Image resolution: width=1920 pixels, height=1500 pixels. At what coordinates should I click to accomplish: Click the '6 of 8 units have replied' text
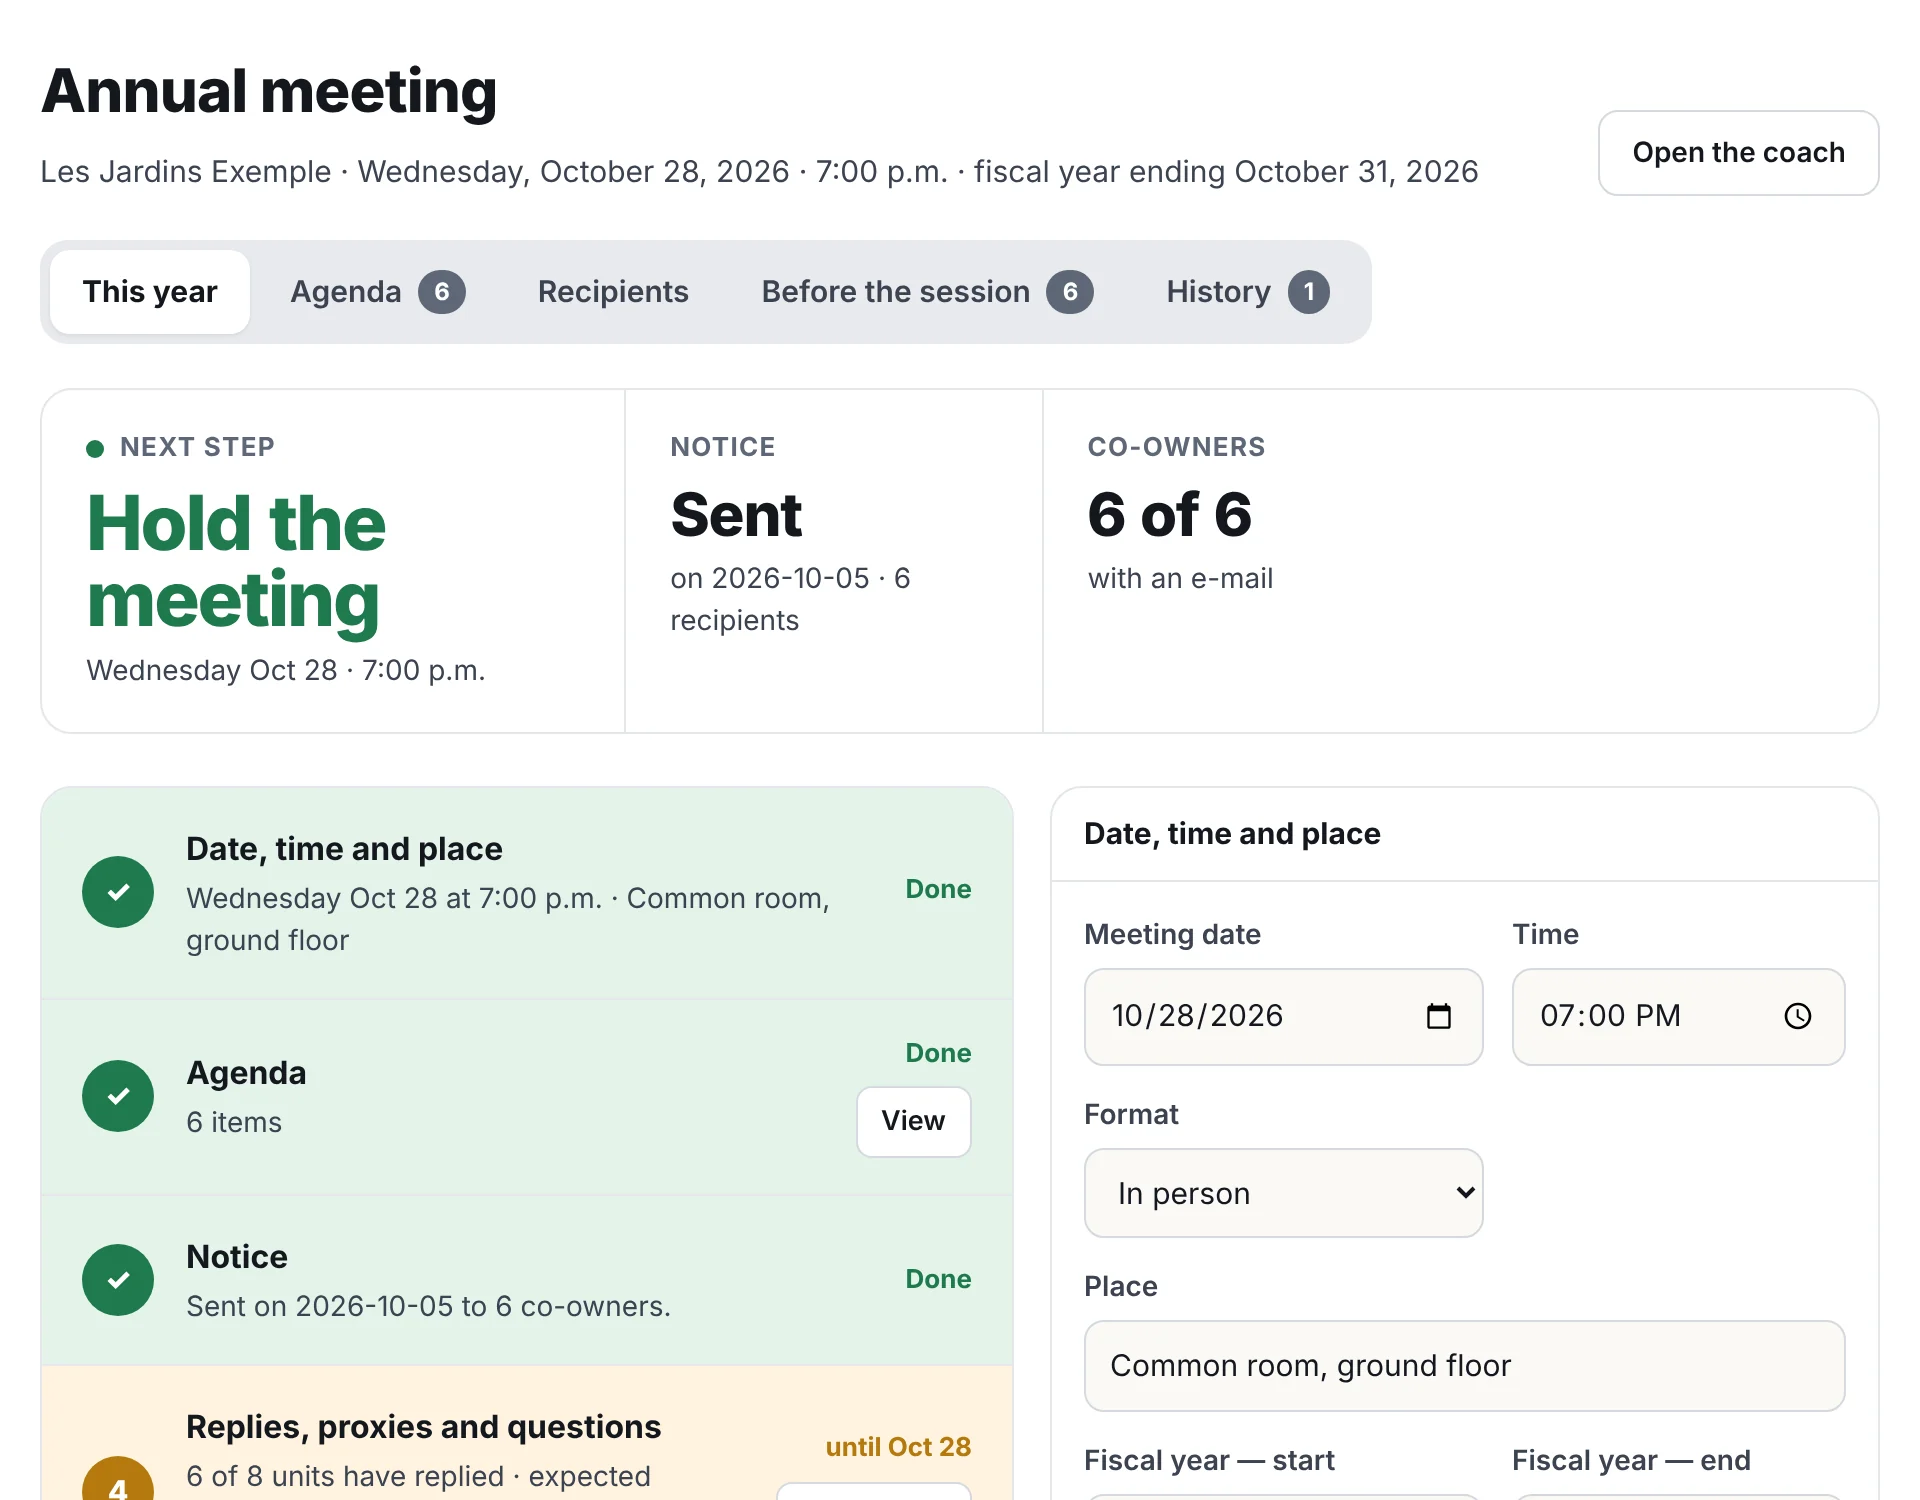coord(345,1476)
